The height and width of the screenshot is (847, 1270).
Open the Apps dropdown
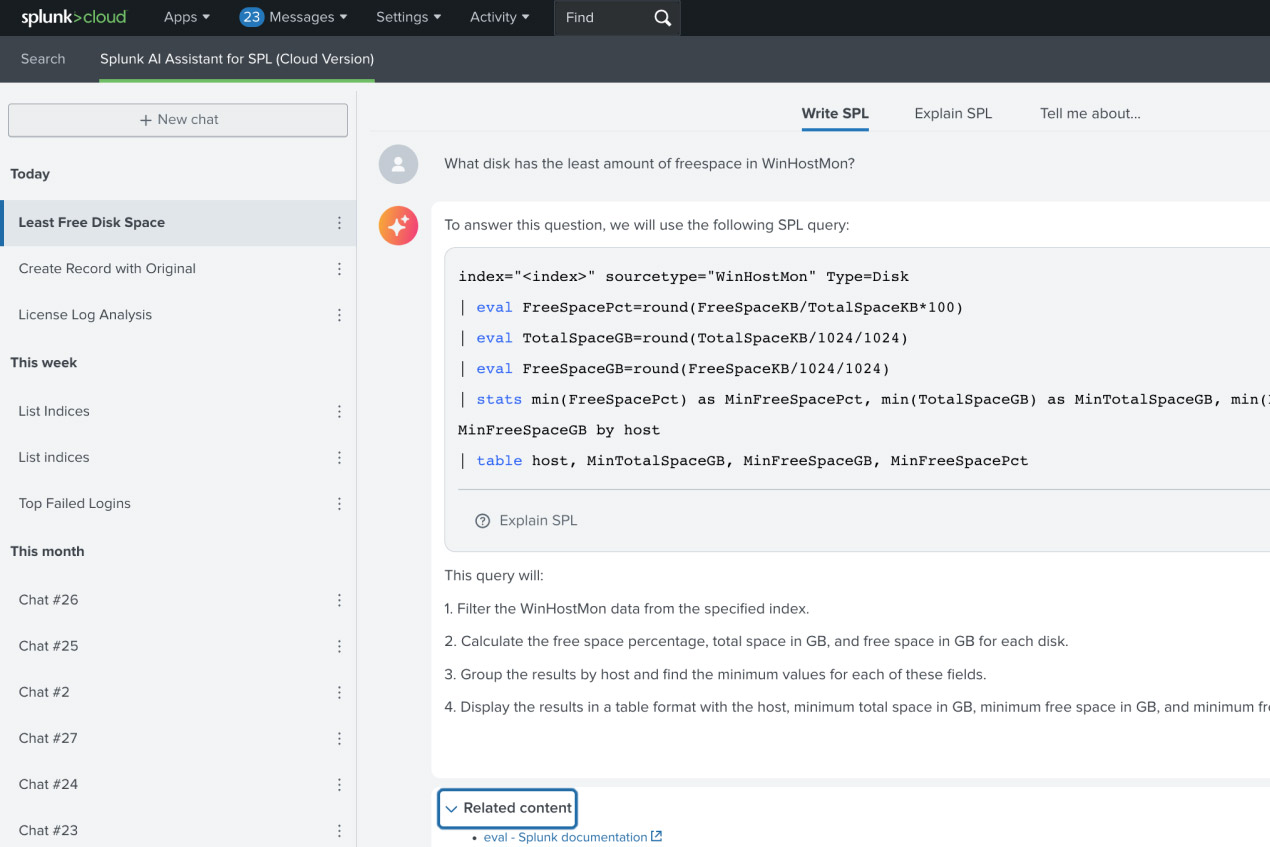coord(186,17)
